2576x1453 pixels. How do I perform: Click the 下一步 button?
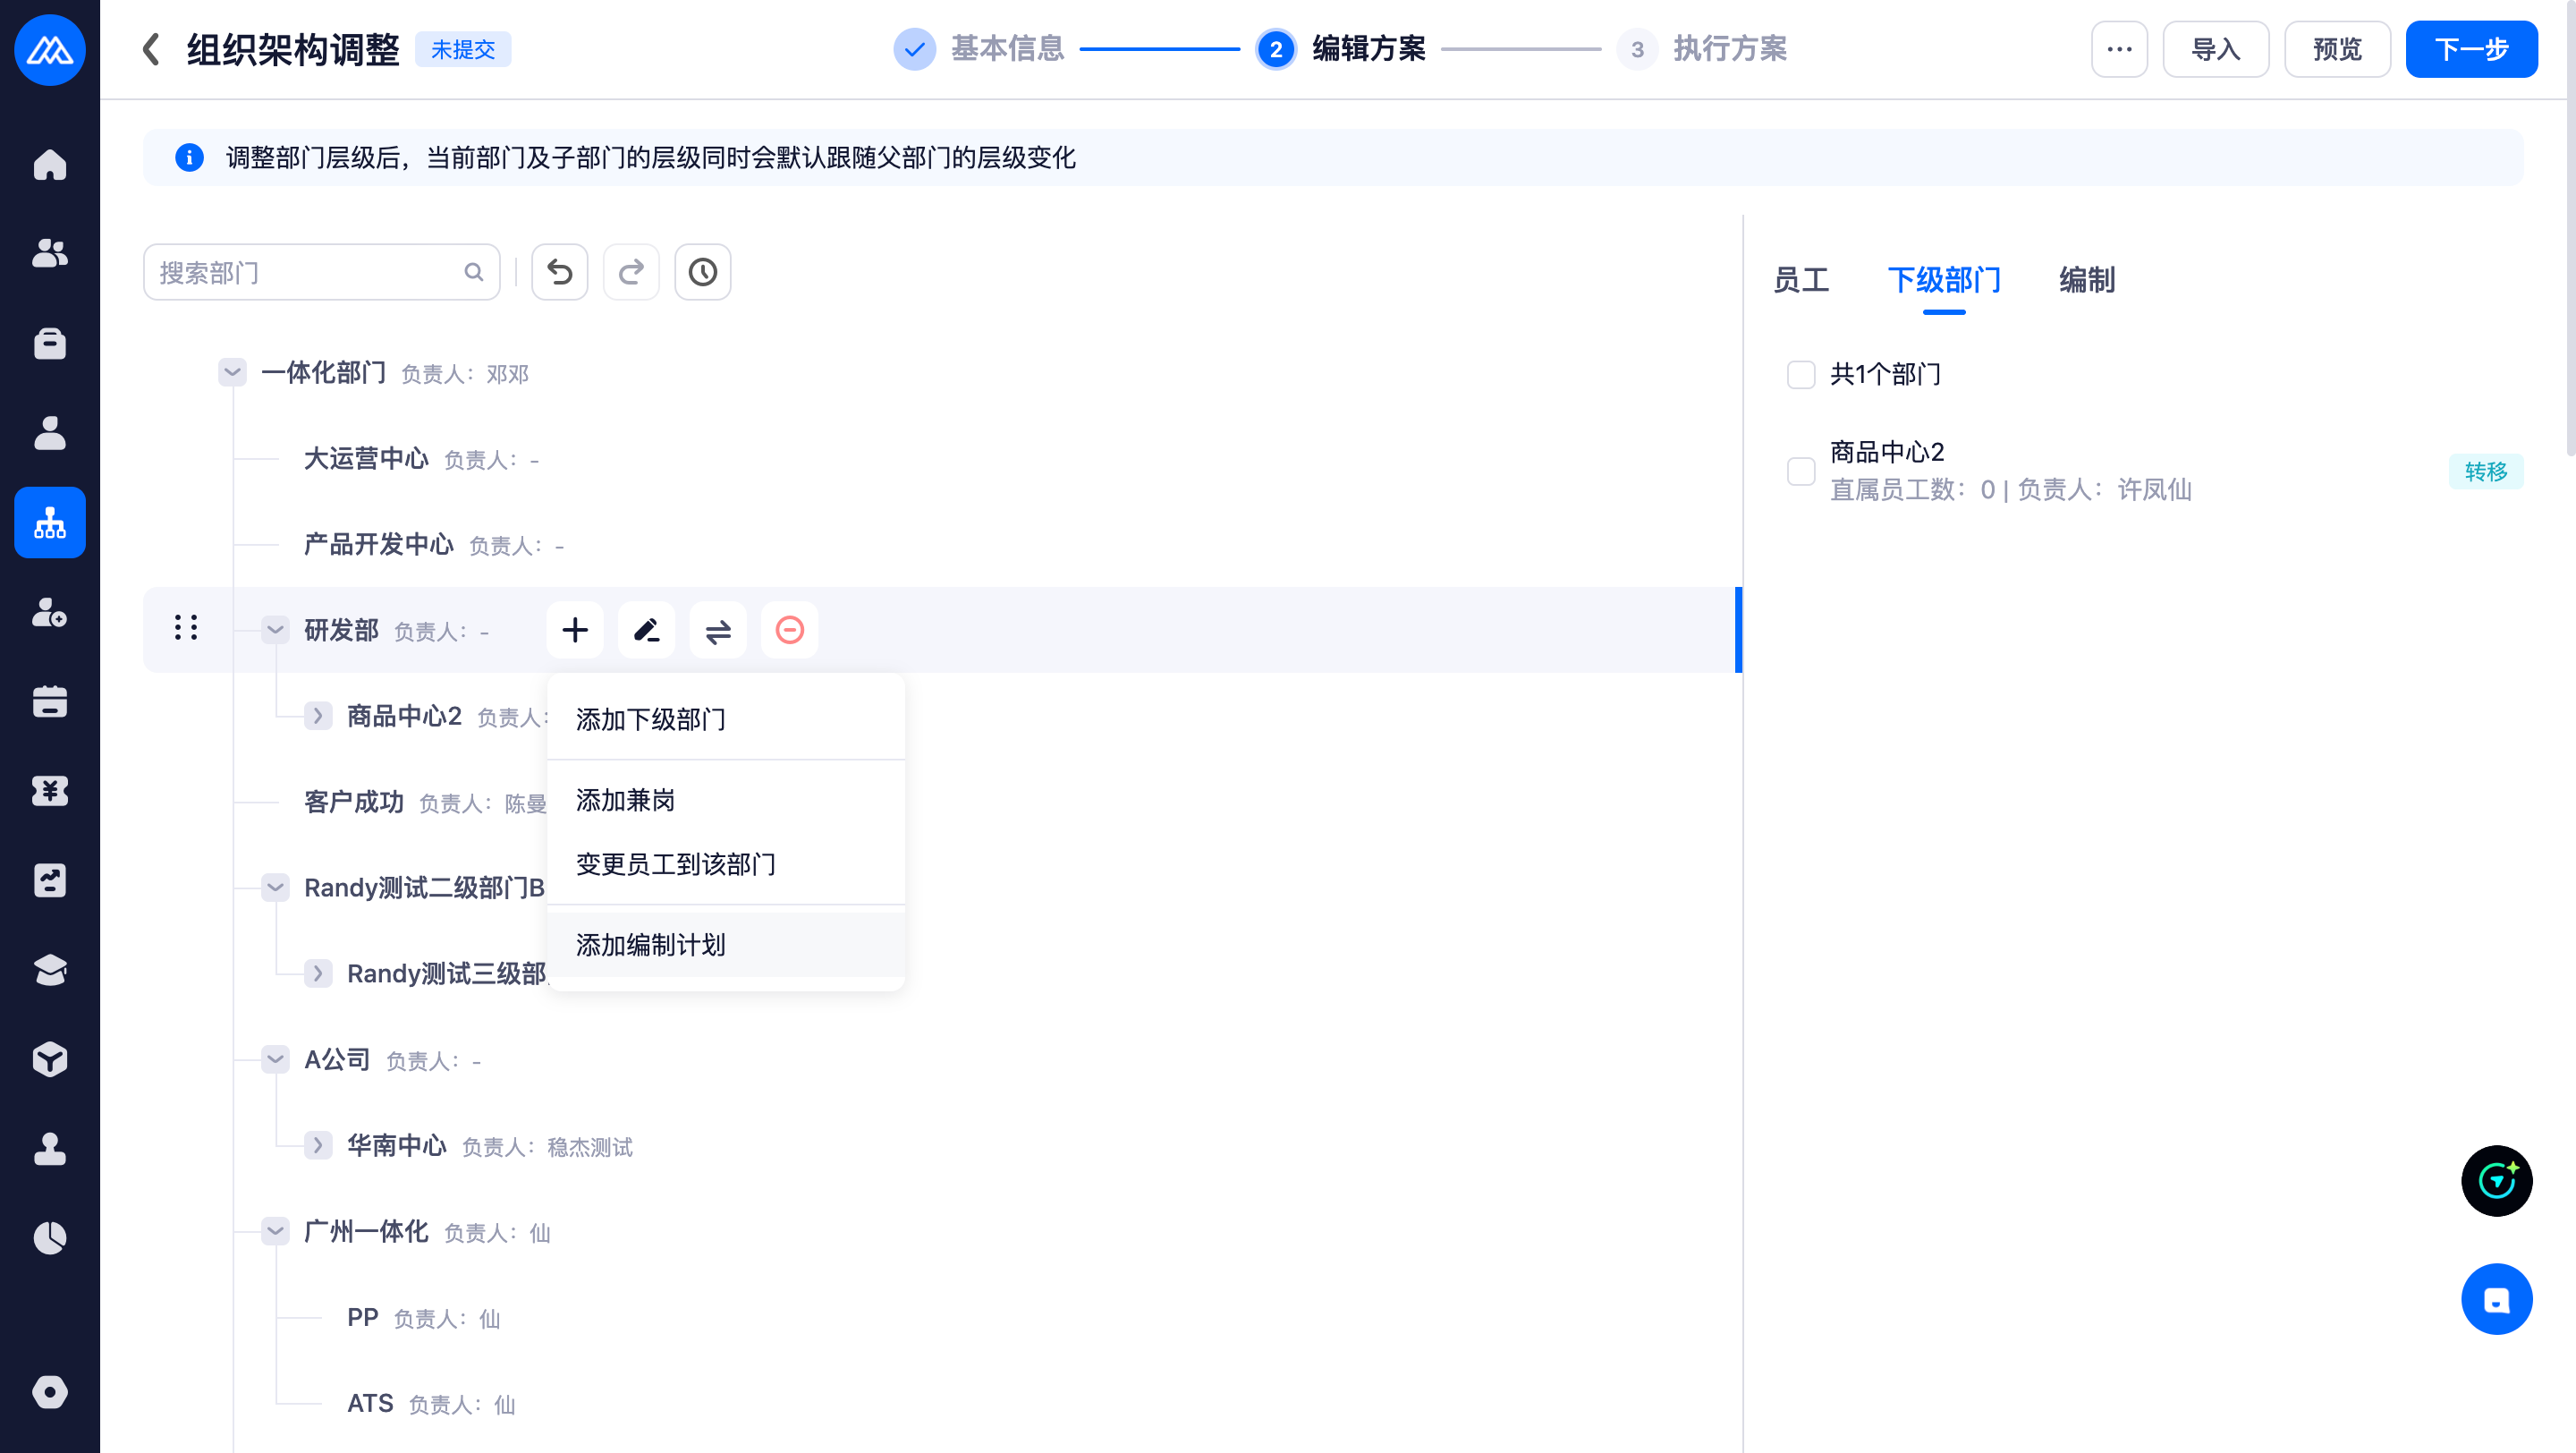[x=2470, y=49]
